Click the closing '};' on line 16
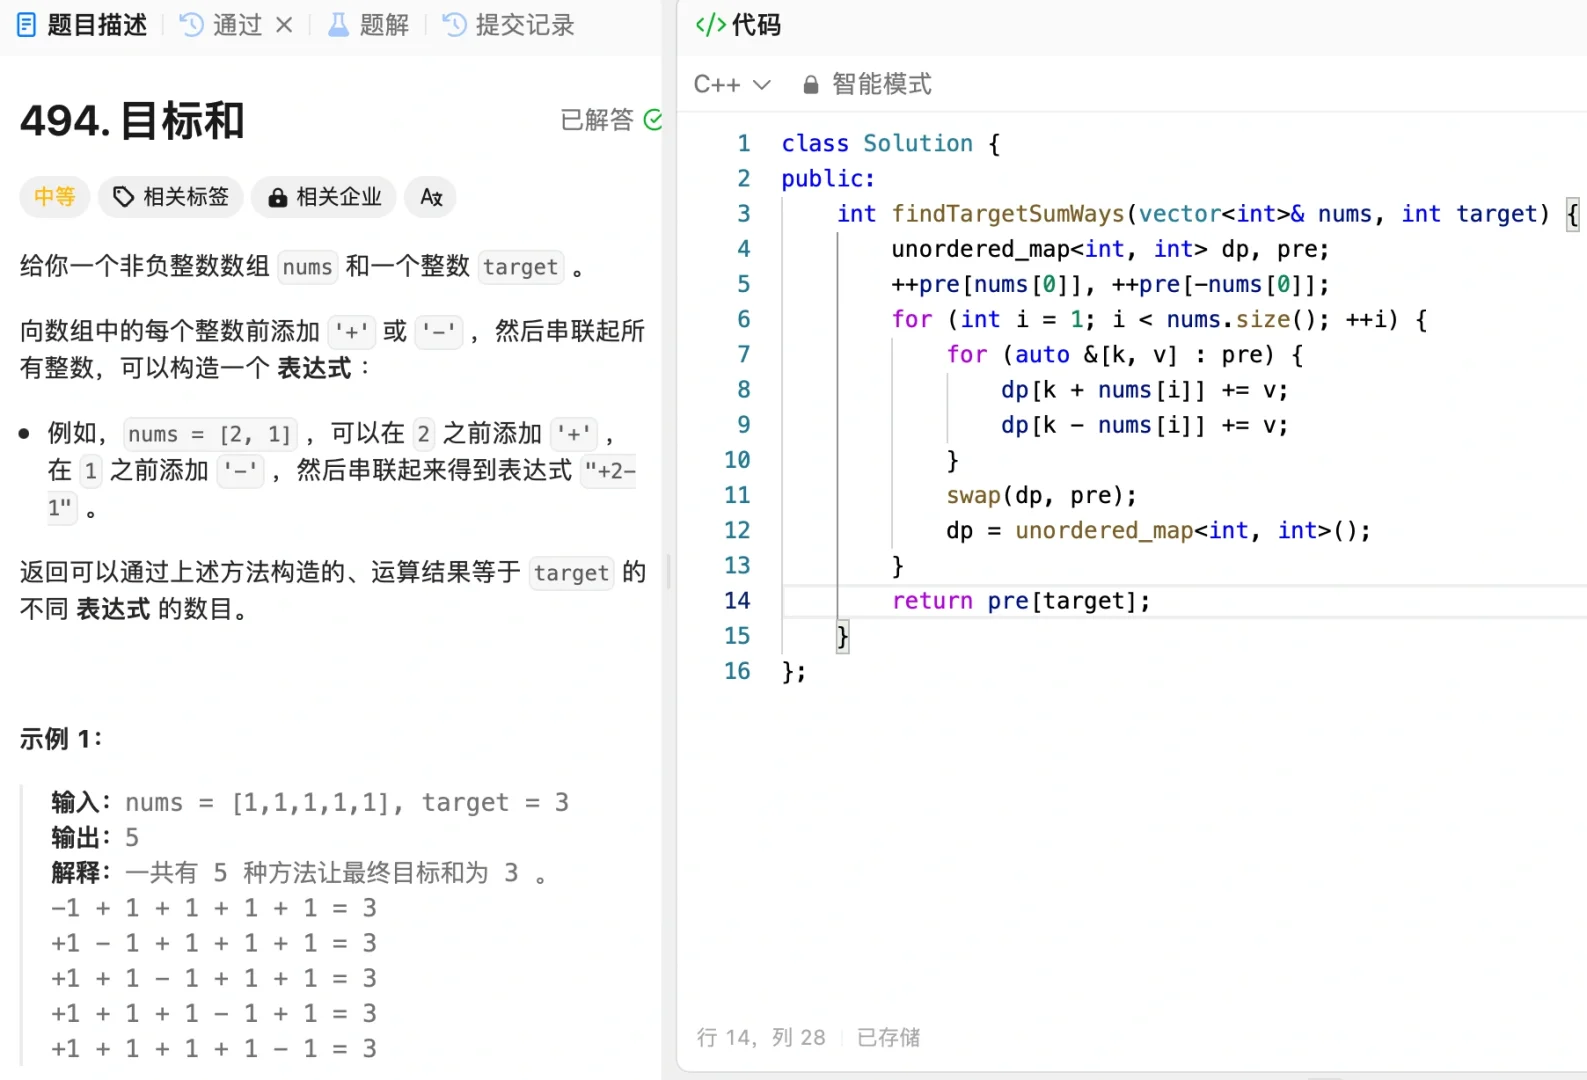Screen dimensions: 1587x1080 794,672
